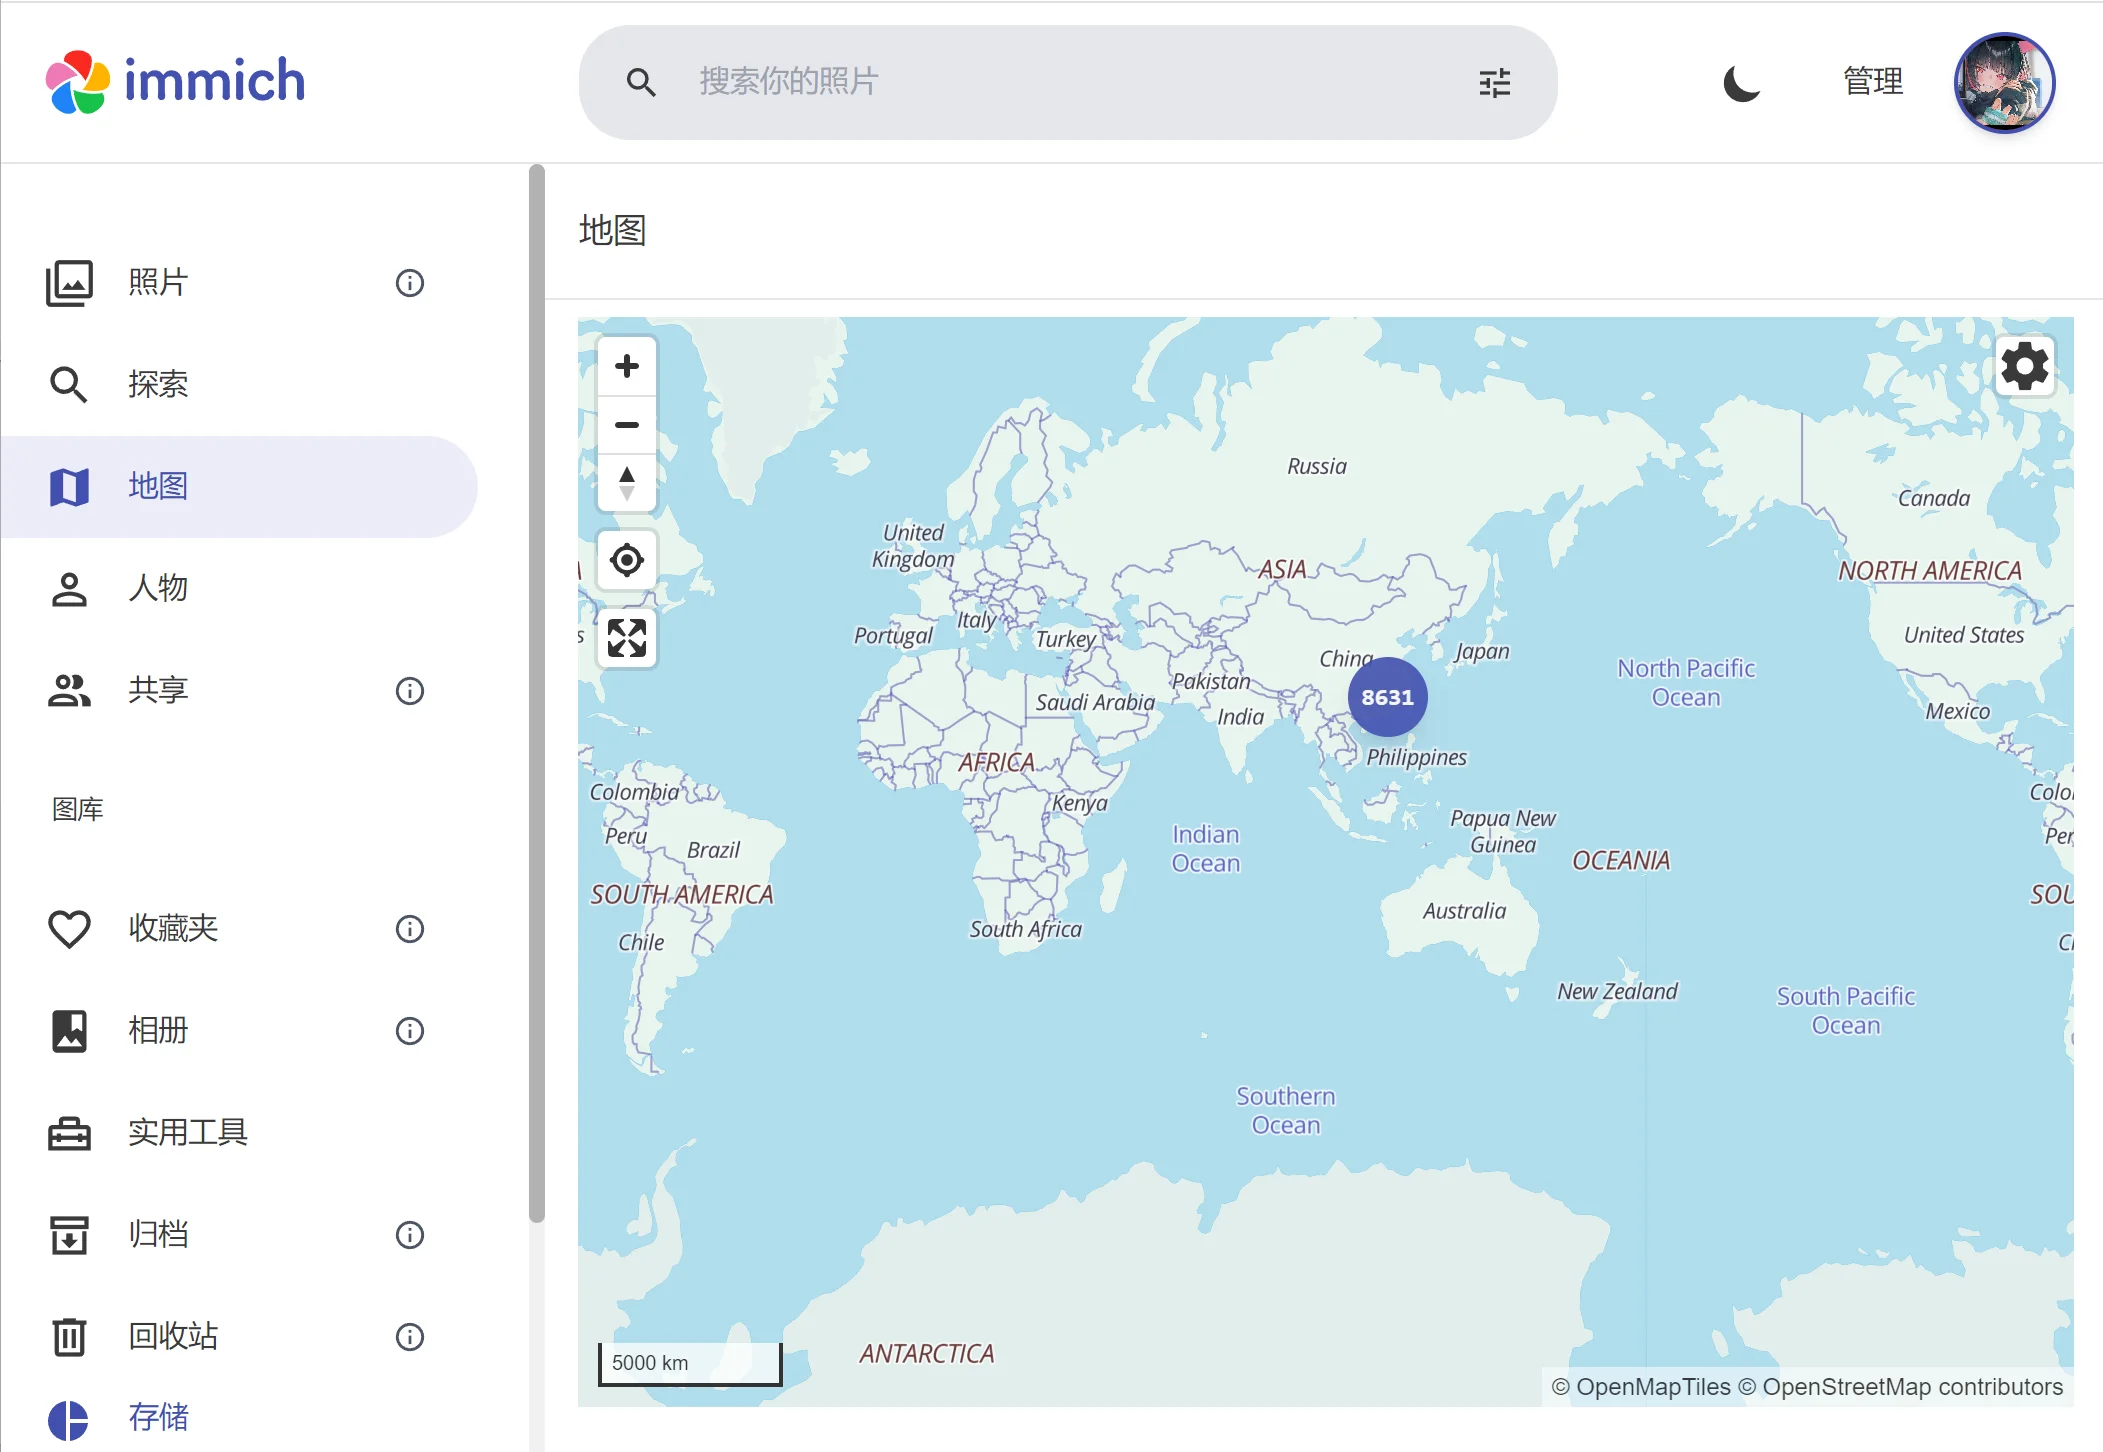Open map settings gear
Screen dimensions: 2103x1452
pyautogui.click(x=2024, y=366)
